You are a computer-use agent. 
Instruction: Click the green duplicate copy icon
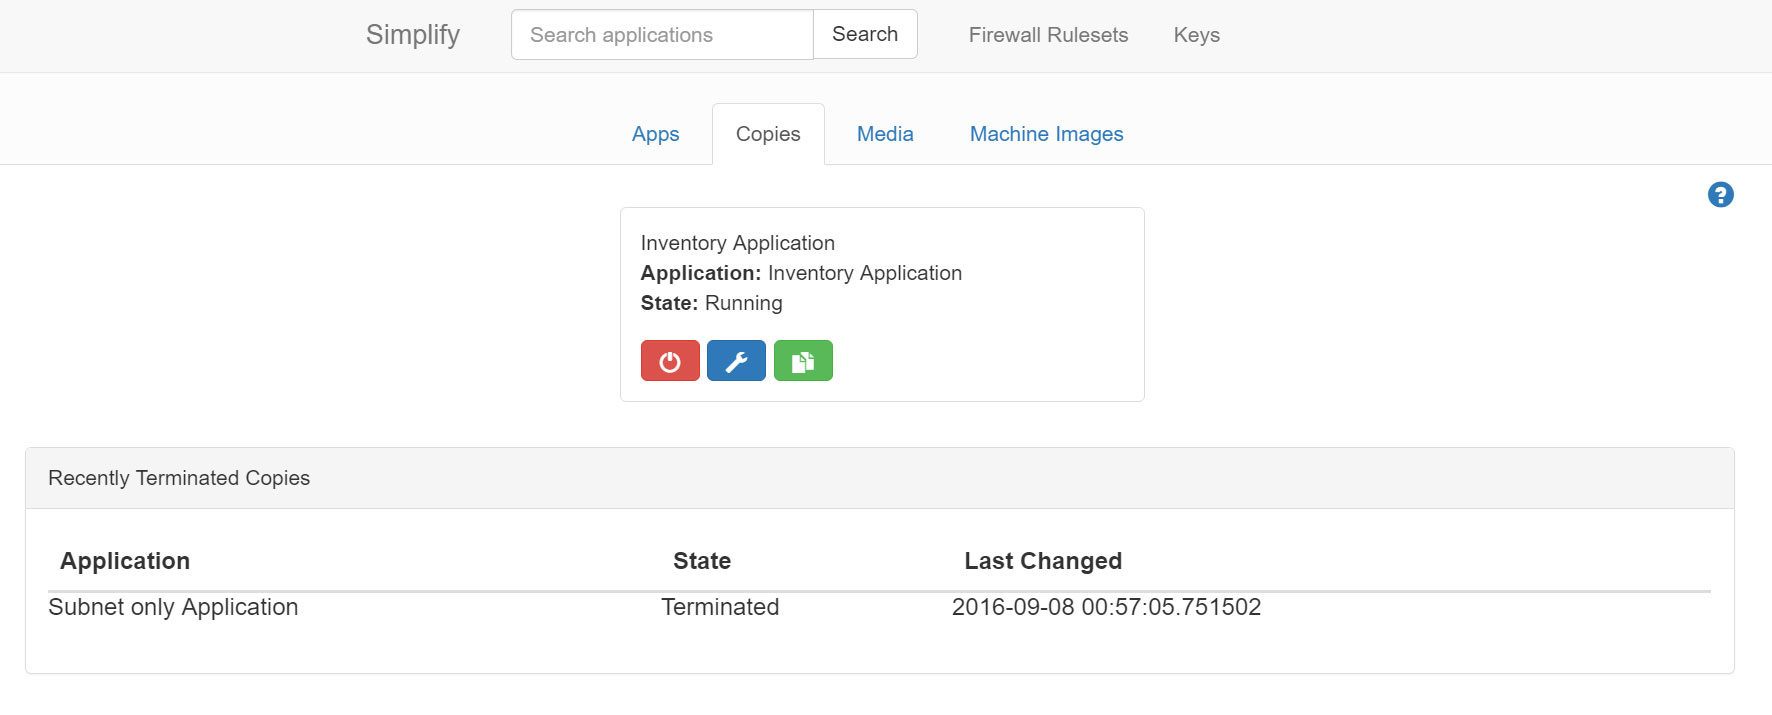(x=803, y=361)
